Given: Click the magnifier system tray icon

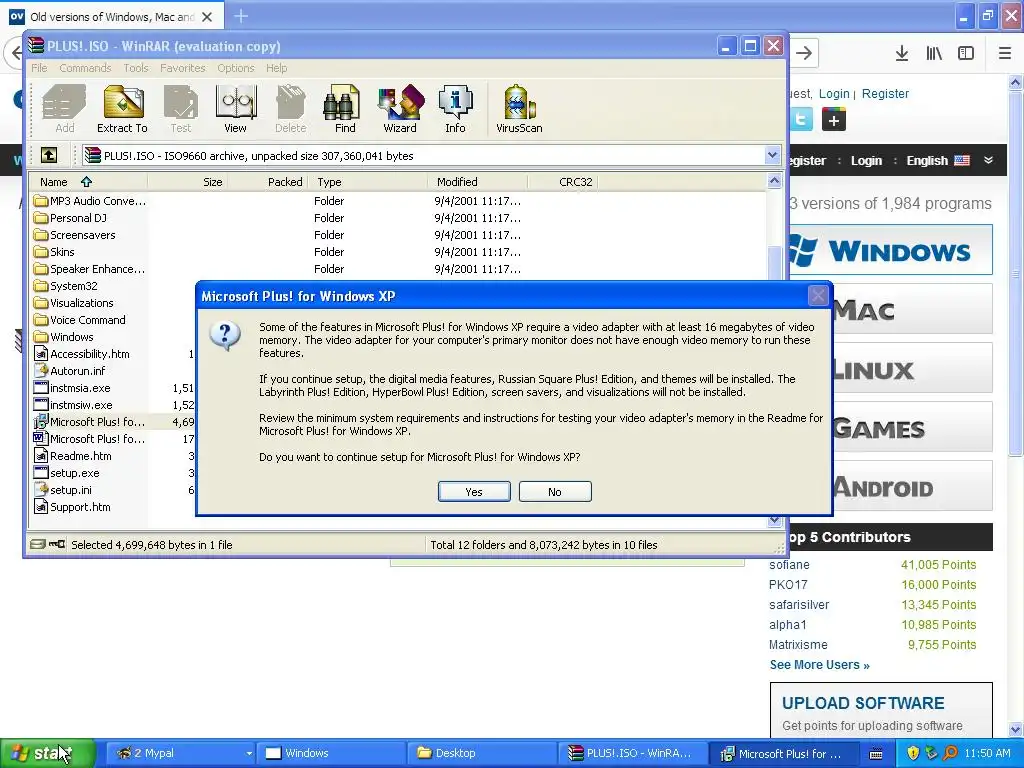Looking at the screenshot, I should 950,753.
